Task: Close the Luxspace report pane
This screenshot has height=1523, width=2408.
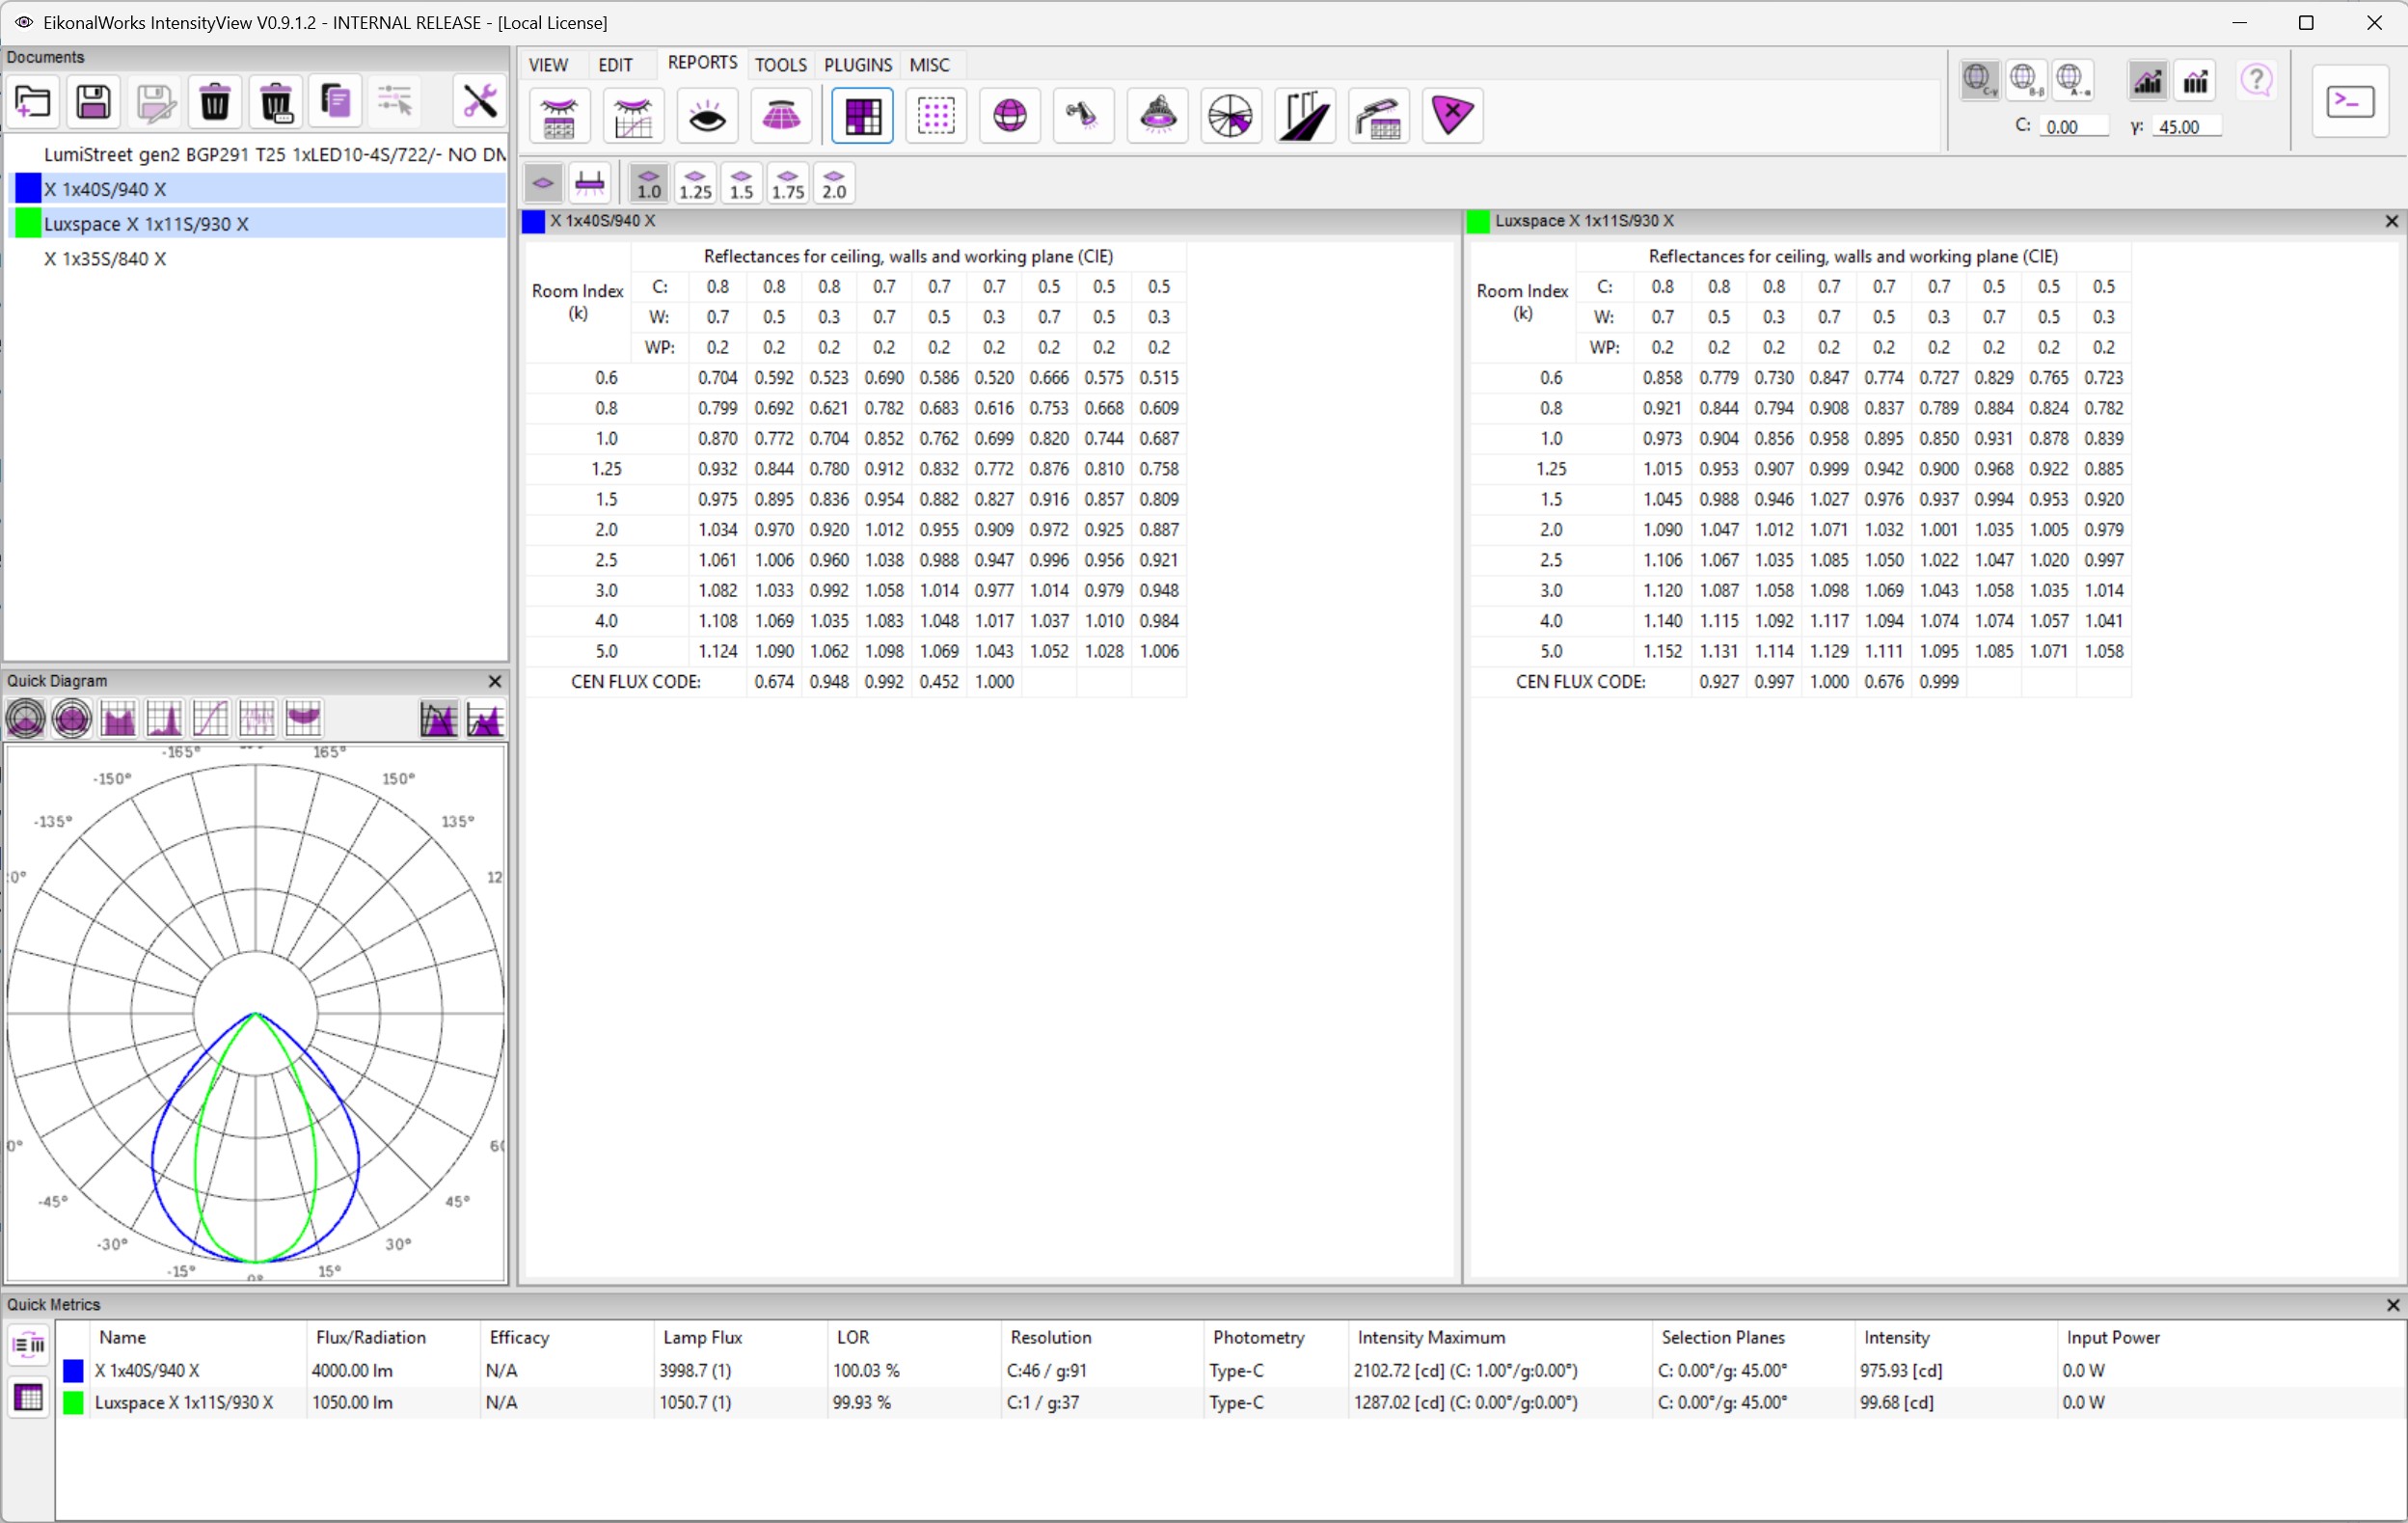Action: 2392,222
